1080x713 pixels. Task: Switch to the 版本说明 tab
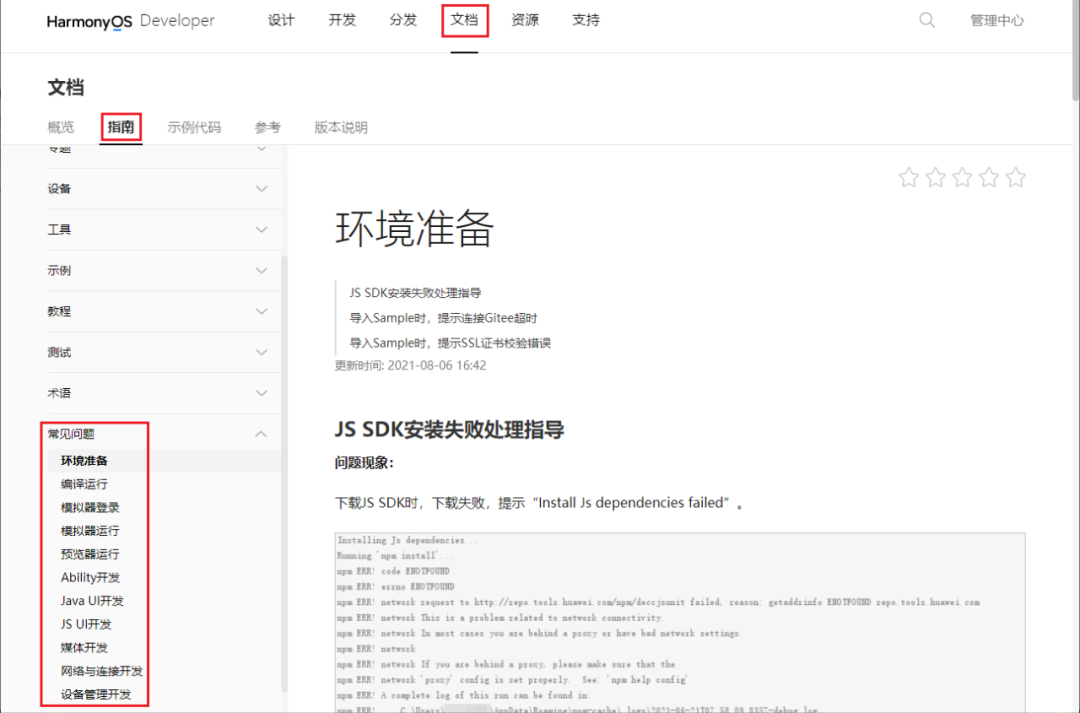341,127
